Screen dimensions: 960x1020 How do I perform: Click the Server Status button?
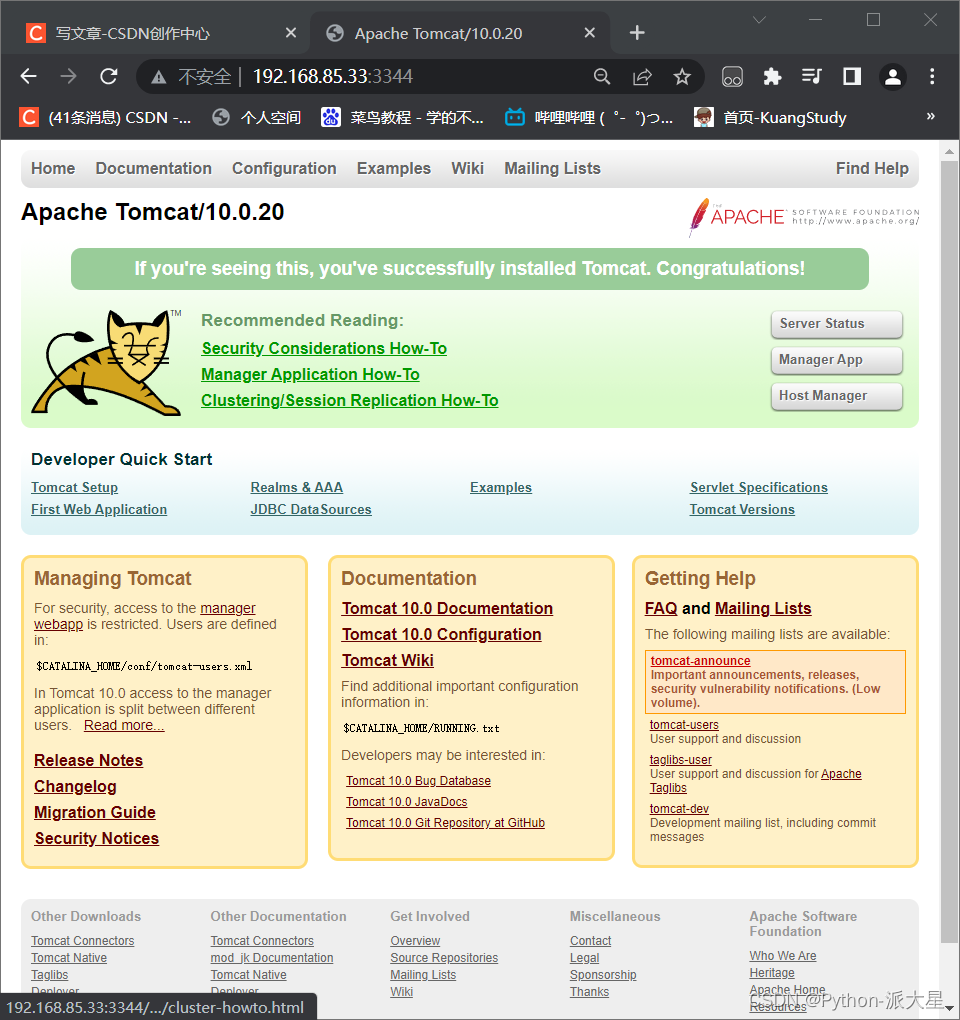click(x=836, y=324)
